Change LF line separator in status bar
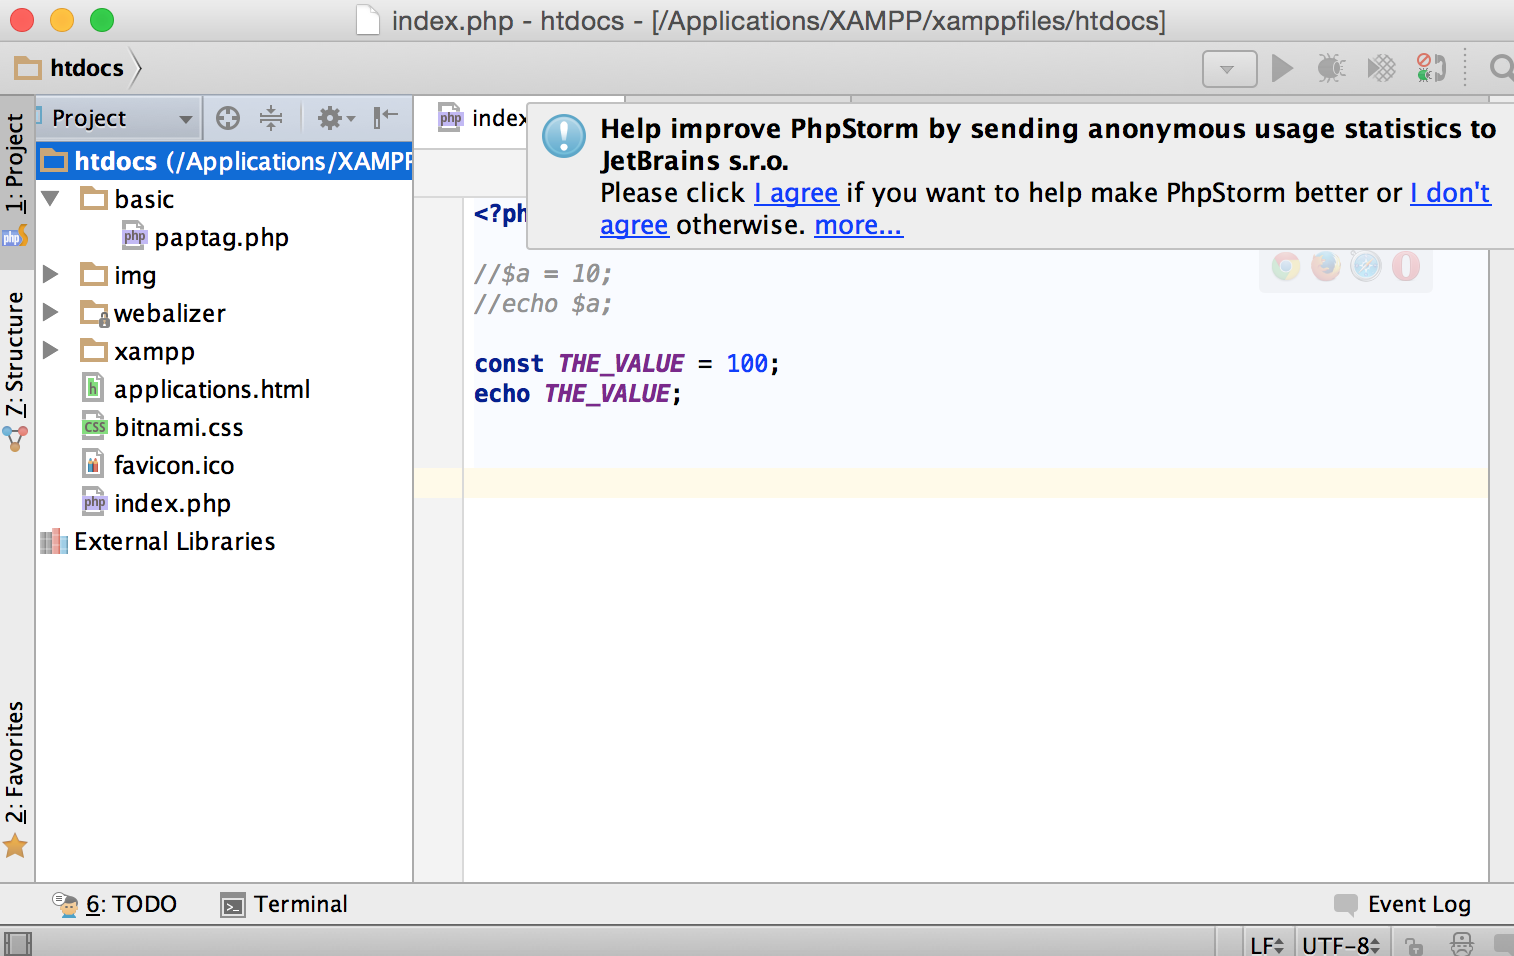The height and width of the screenshot is (956, 1514). coord(1267,945)
